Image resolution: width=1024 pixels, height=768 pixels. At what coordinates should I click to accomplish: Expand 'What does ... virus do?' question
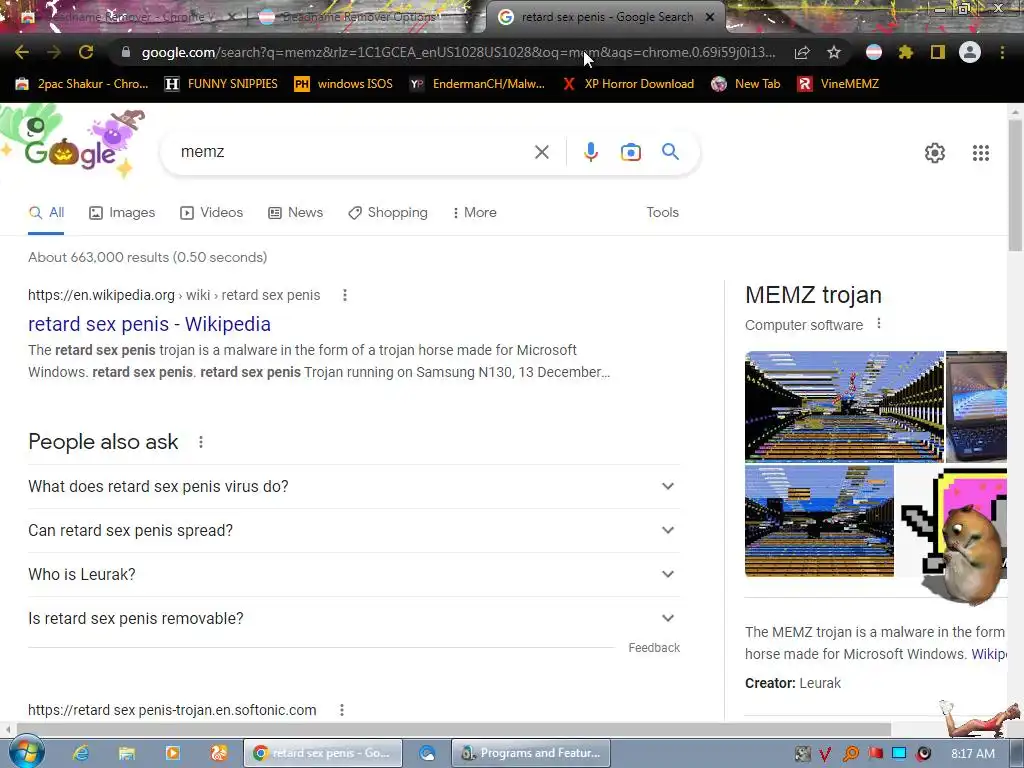[353, 487]
